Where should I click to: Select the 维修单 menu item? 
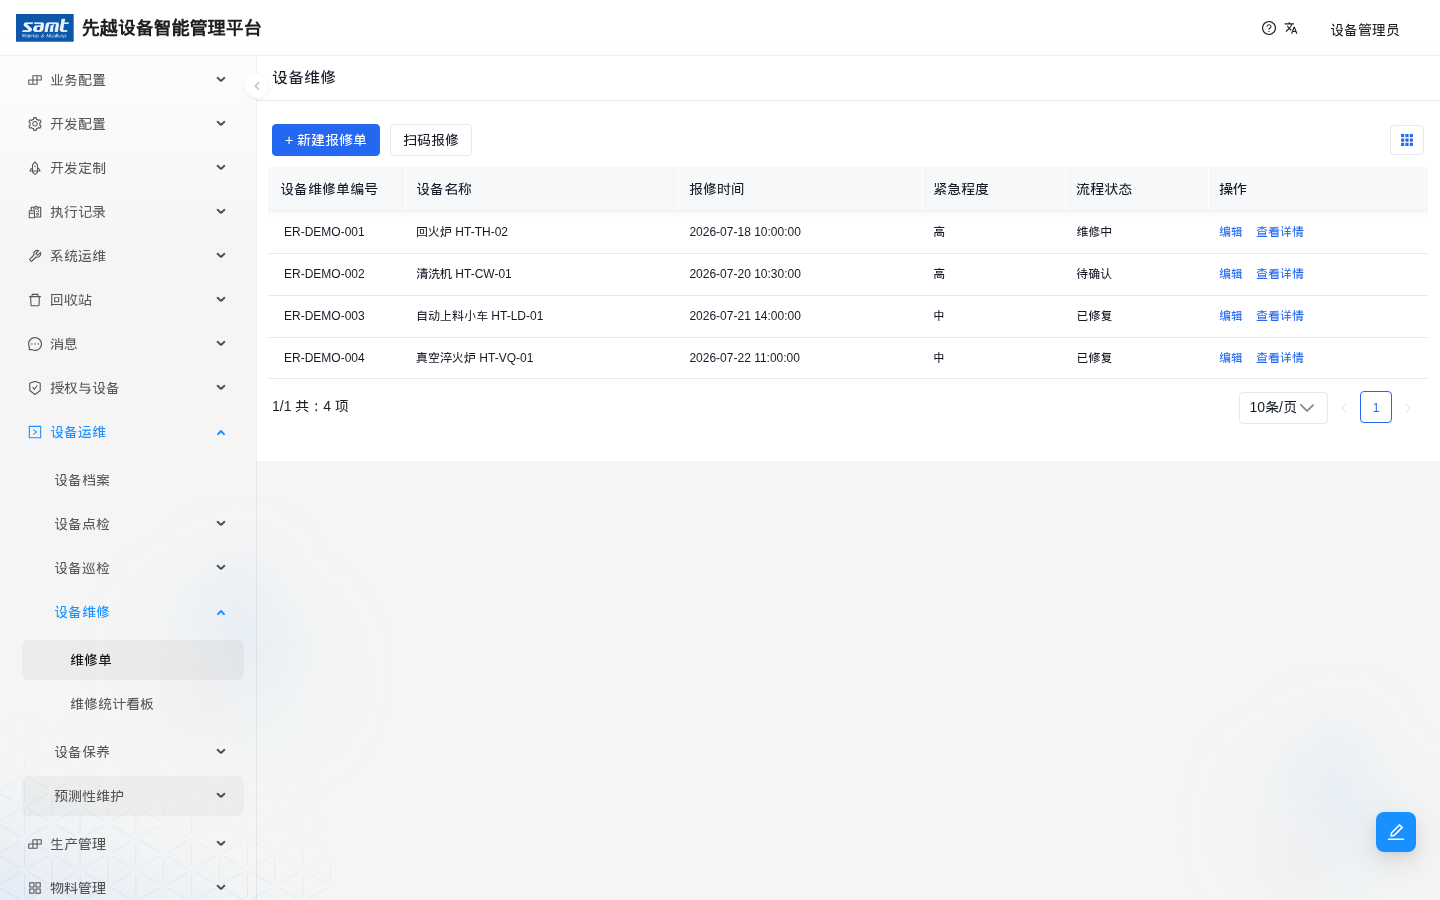133,660
